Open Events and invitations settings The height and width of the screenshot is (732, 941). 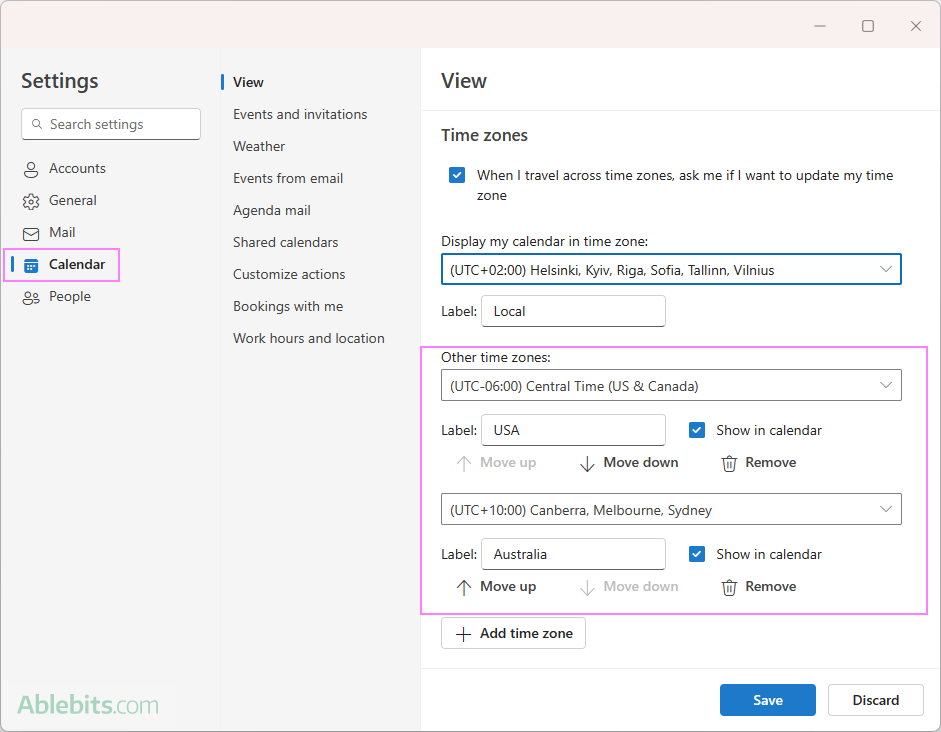point(300,114)
